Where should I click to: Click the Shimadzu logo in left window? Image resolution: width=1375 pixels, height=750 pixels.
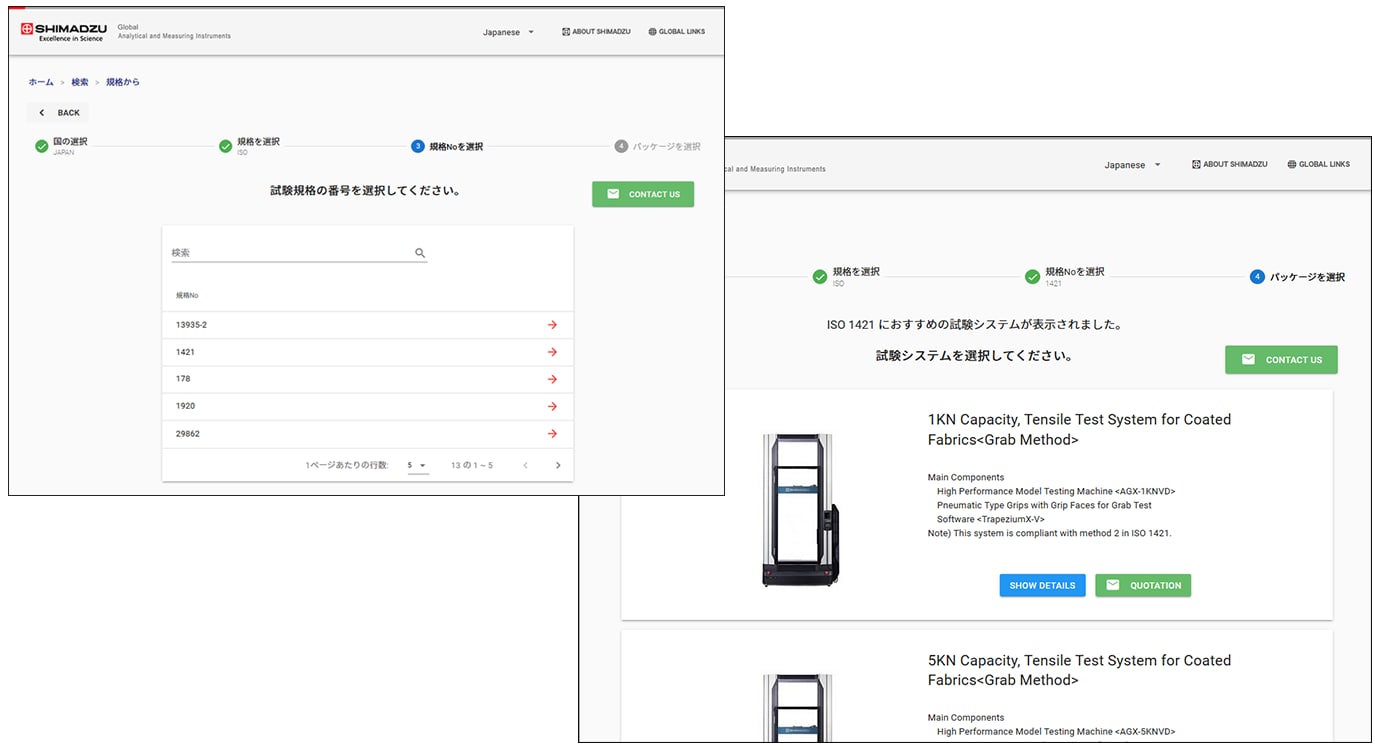(64, 32)
